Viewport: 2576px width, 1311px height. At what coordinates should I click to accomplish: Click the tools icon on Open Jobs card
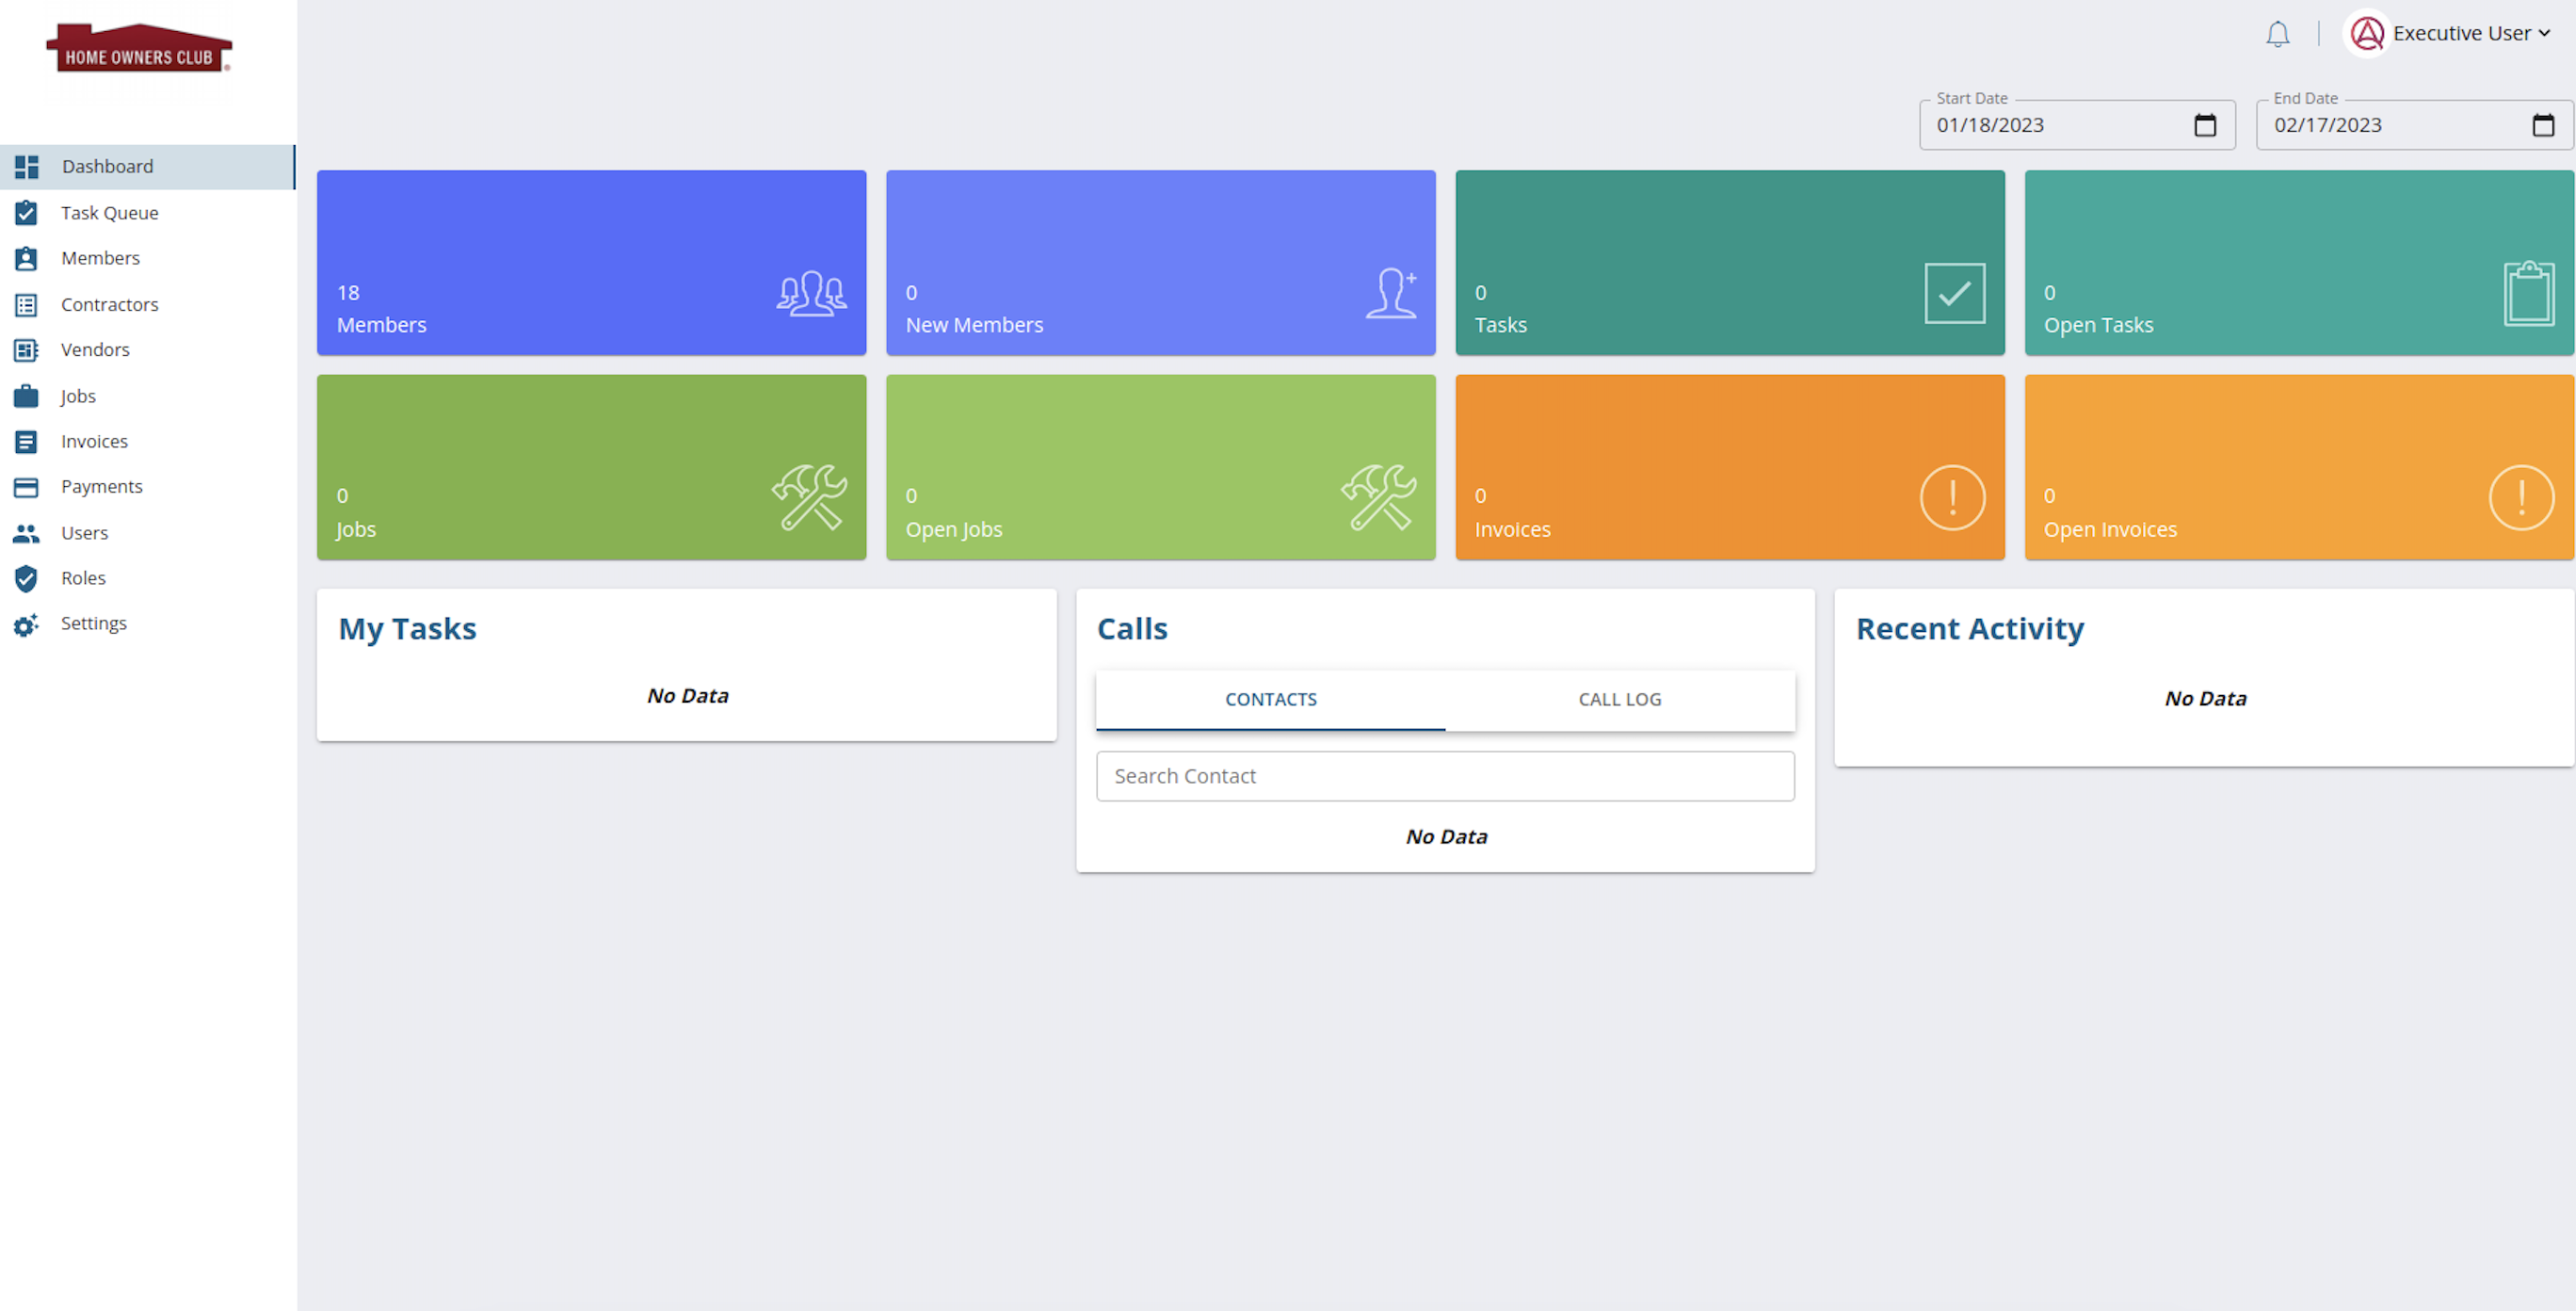pos(1379,497)
